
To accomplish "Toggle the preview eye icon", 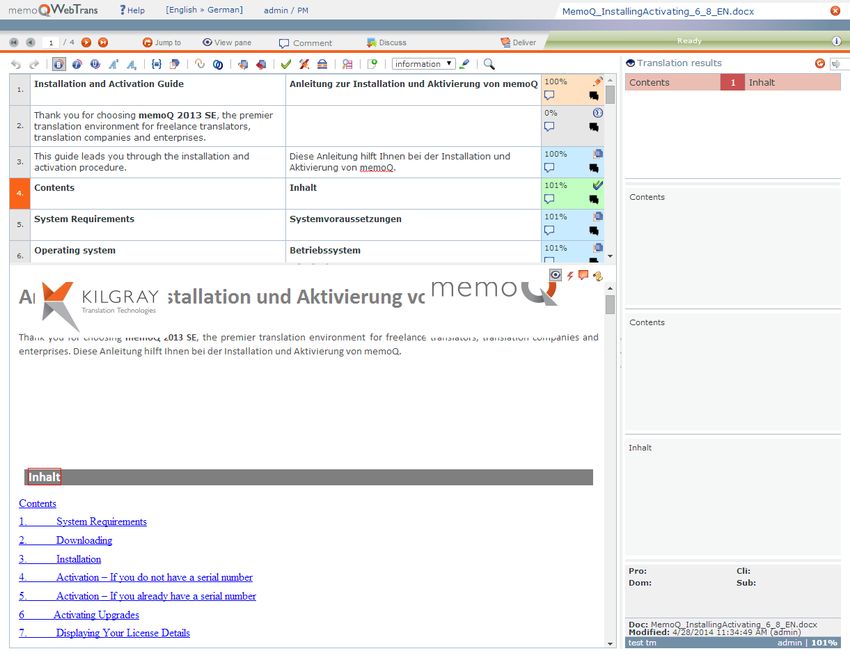I will coord(555,275).
